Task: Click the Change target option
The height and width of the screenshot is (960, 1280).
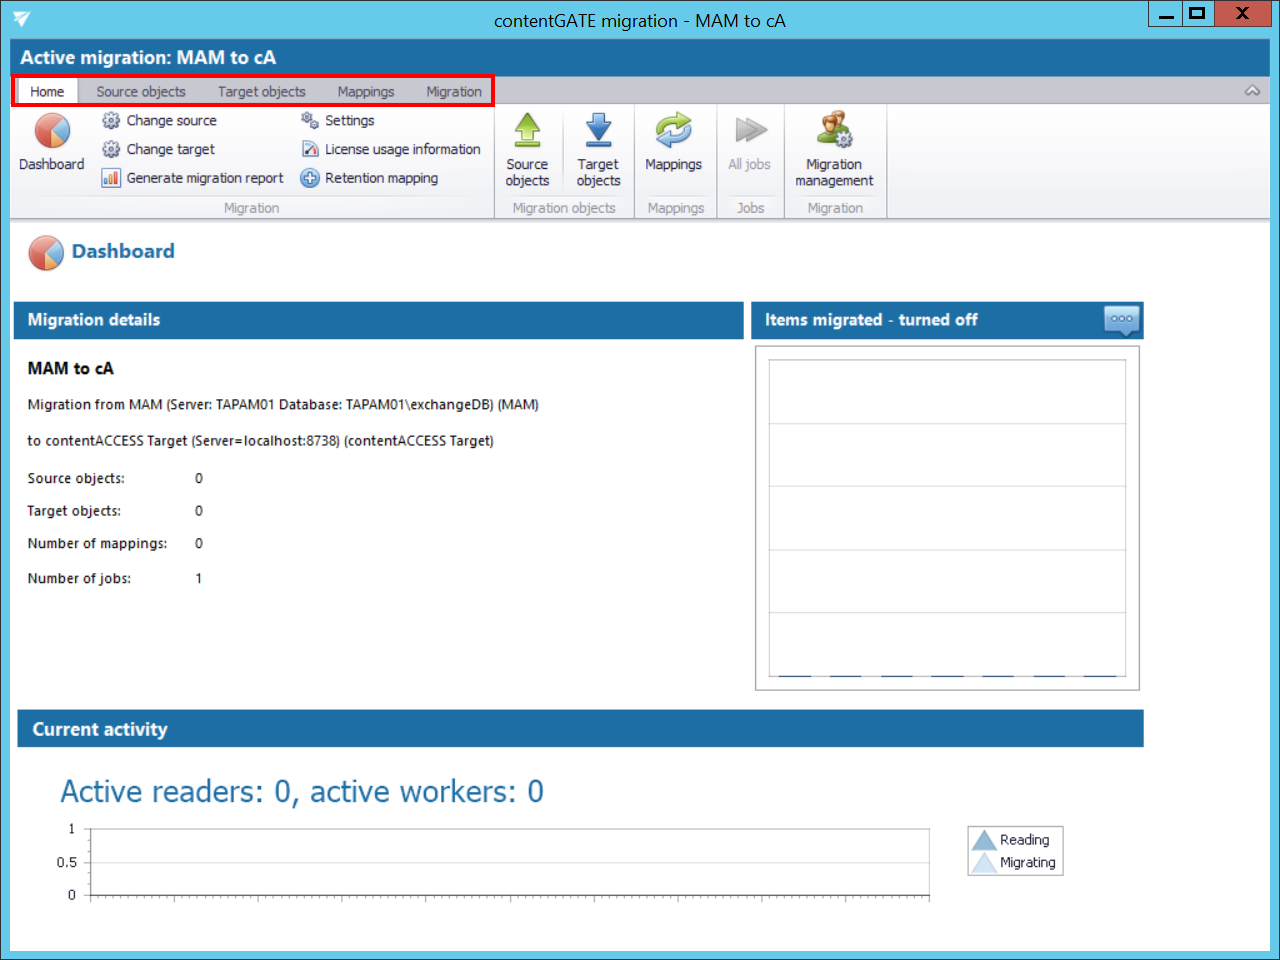Action: click(x=170, y=149)
